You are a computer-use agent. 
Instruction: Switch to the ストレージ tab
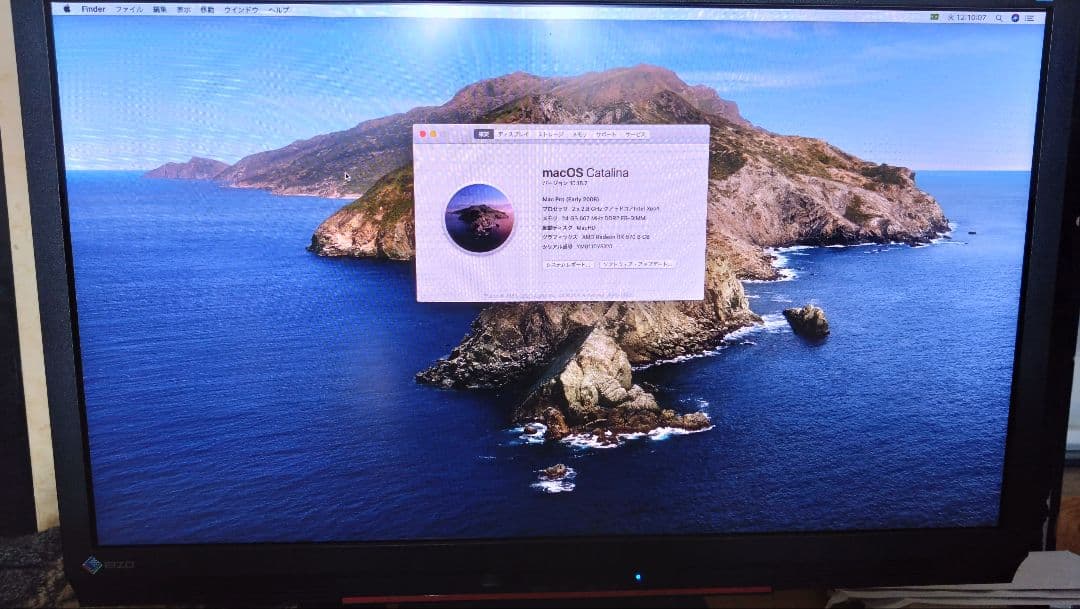pos(552,133)
